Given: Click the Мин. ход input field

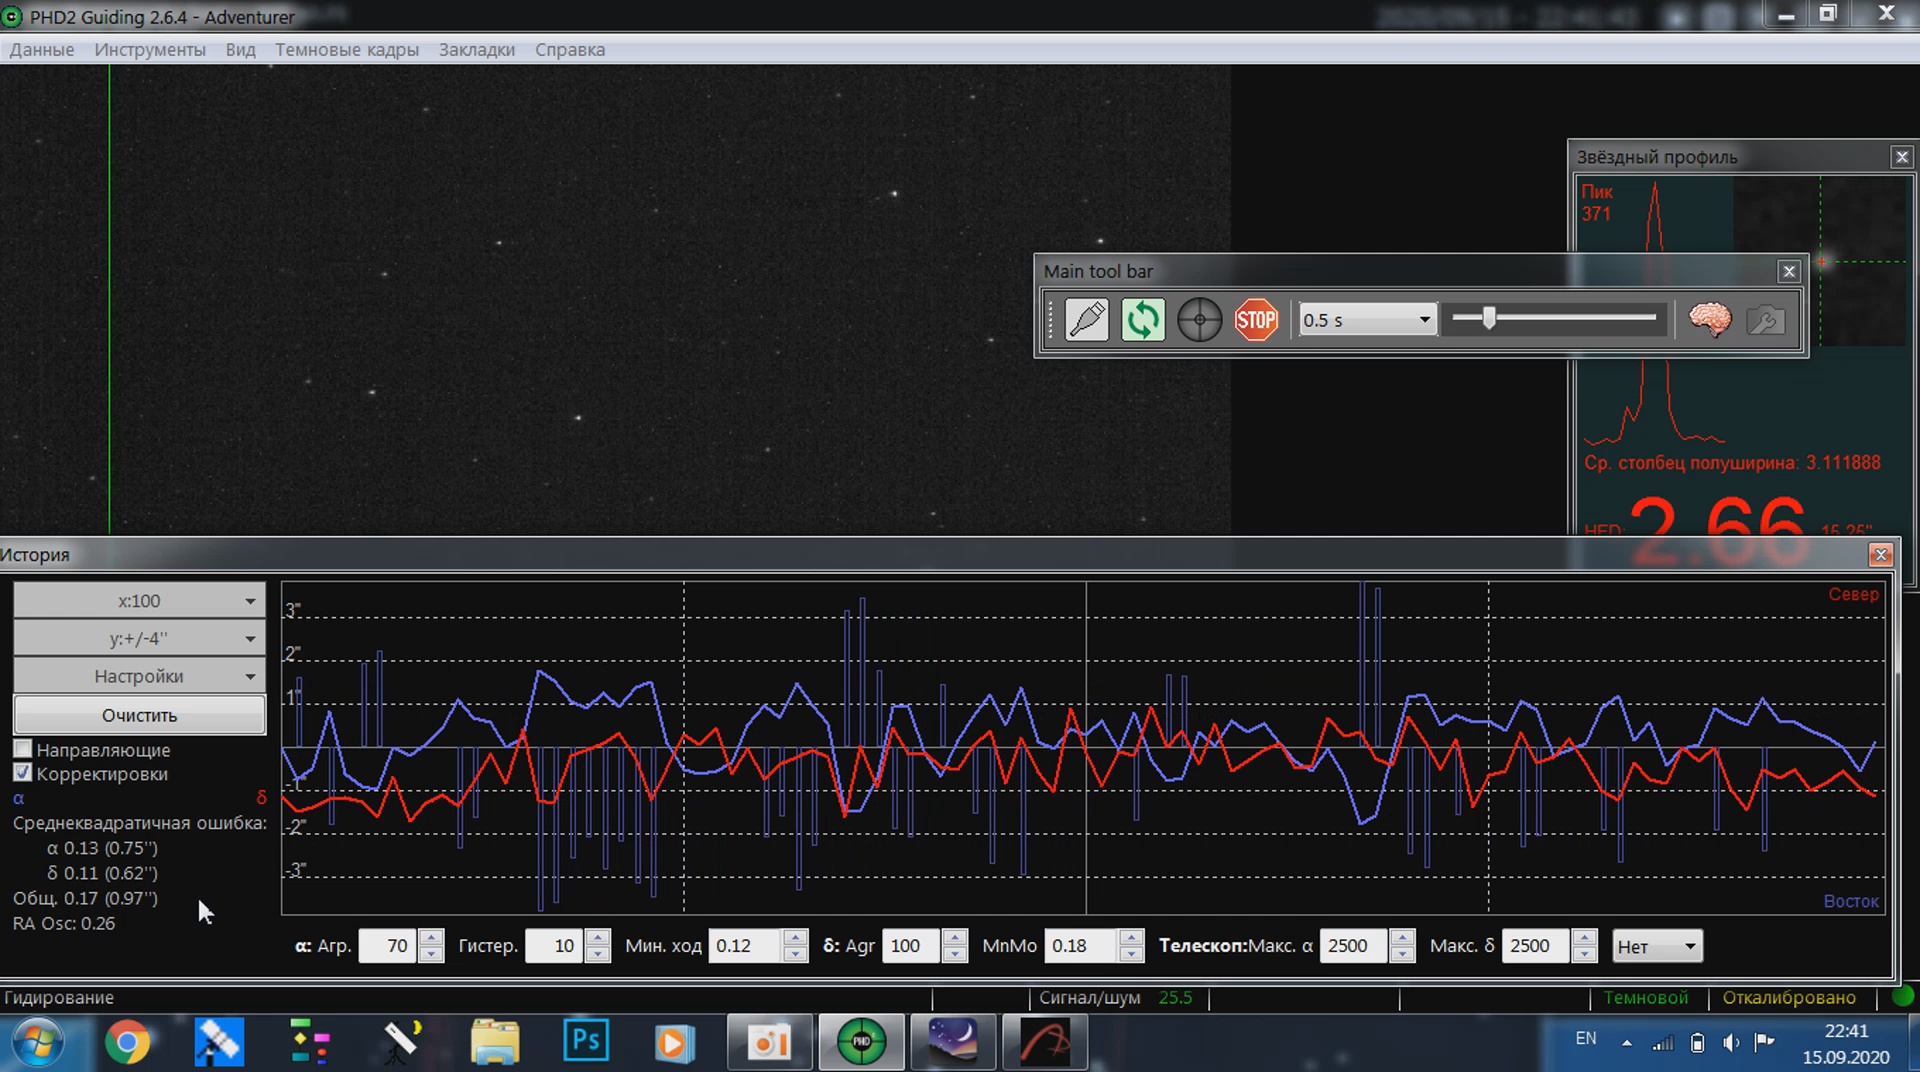Looking at the screenshot, I should 744,945.
